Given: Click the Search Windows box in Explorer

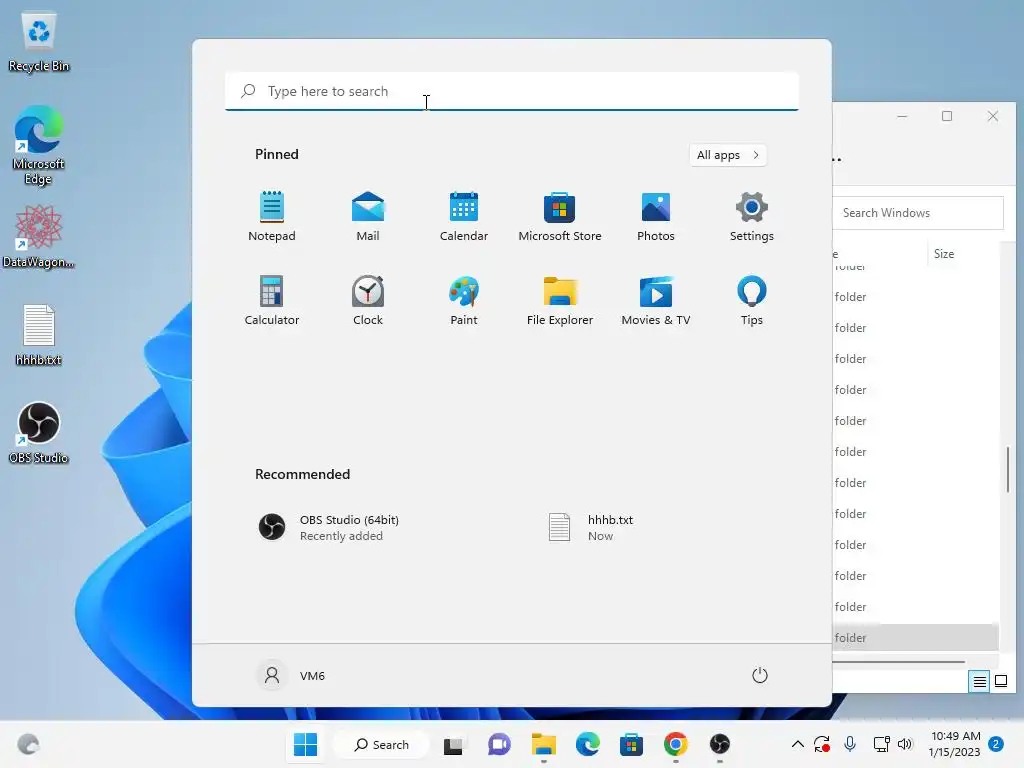Looking at the screenshot, I should tap(918, 213).
